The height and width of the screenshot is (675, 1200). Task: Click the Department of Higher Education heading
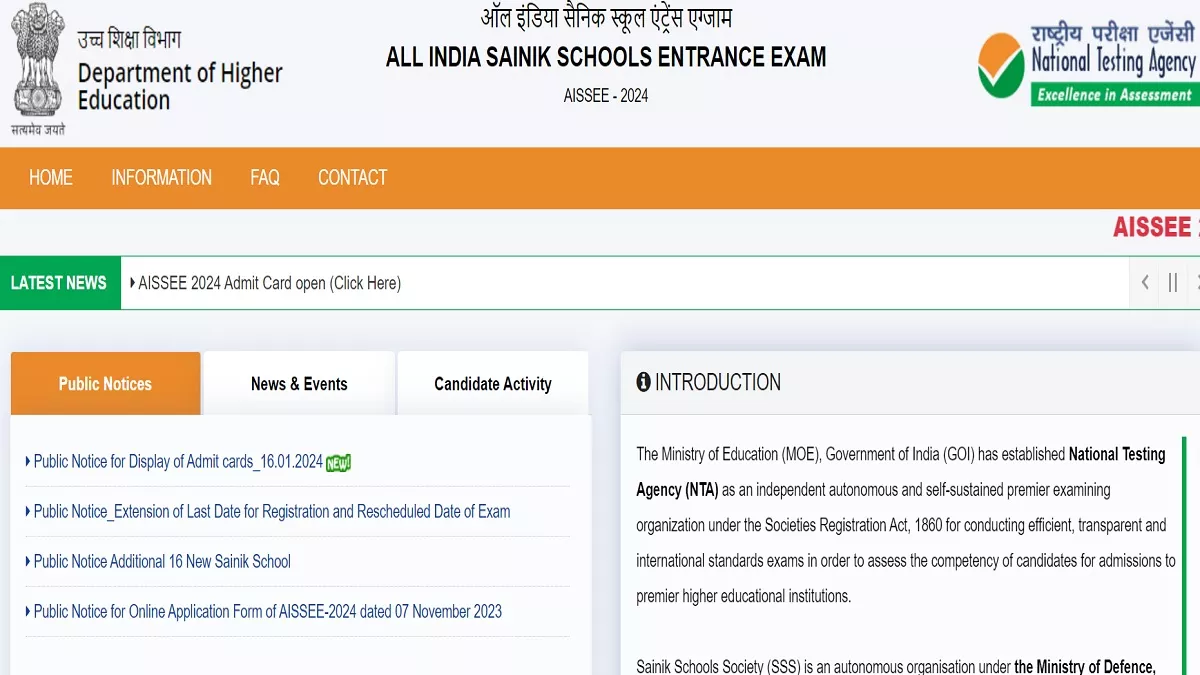click(x=180, y=86)
